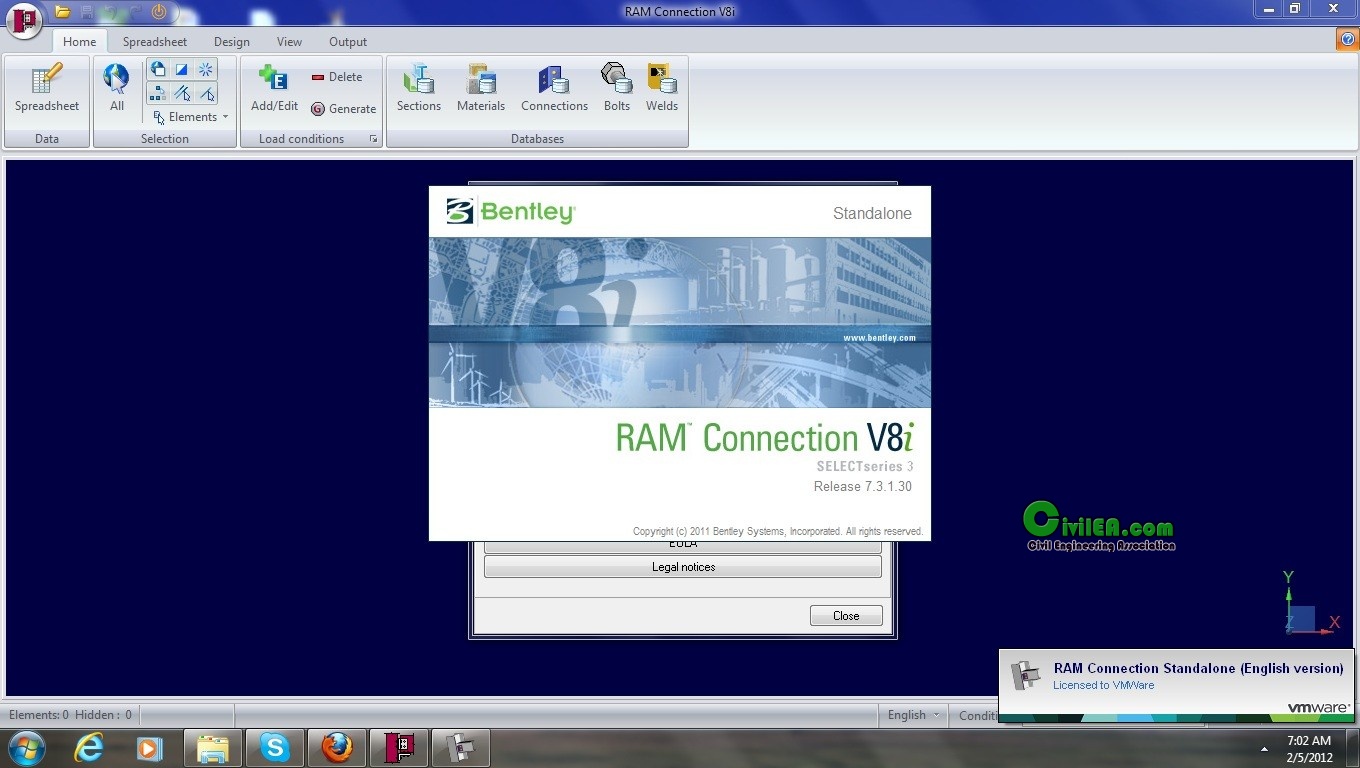Open the View ribbon tab
The height and width of the screenshot is (768, 1360).
[x=289, y=42]
